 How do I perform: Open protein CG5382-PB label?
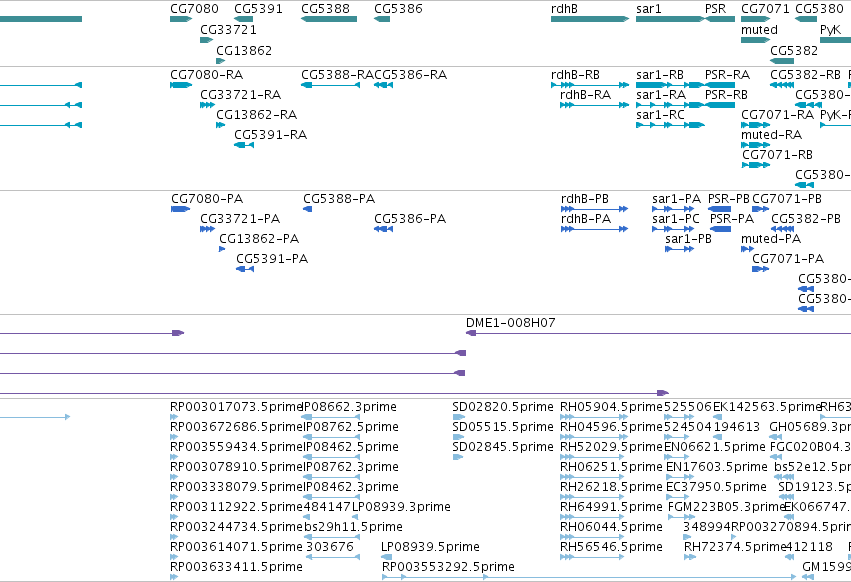coord(806,219)
